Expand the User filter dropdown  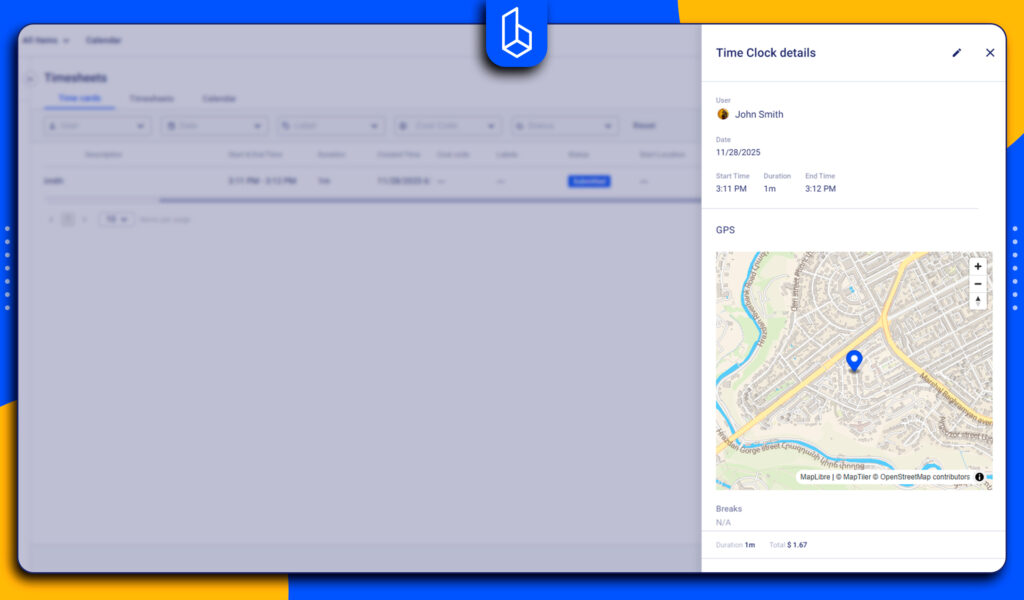point(96,126)
